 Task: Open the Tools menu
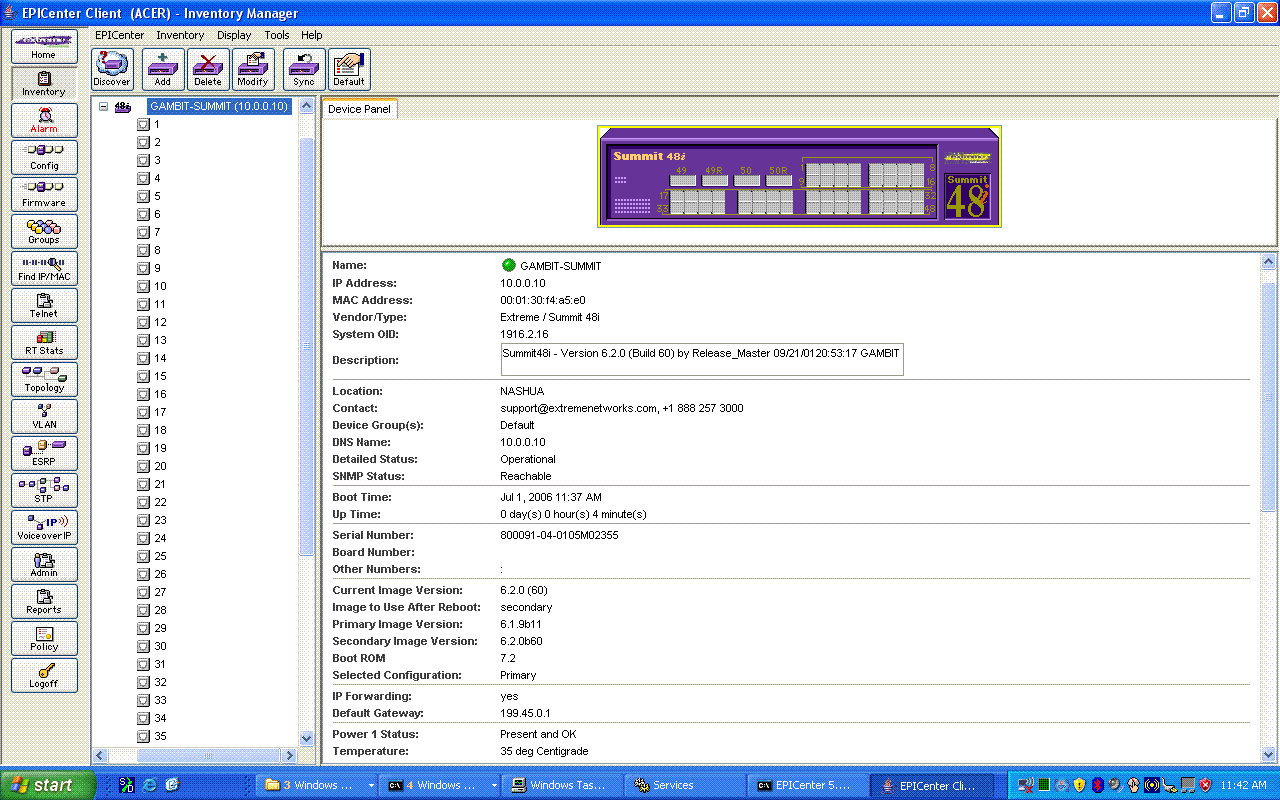coord(277,35)
